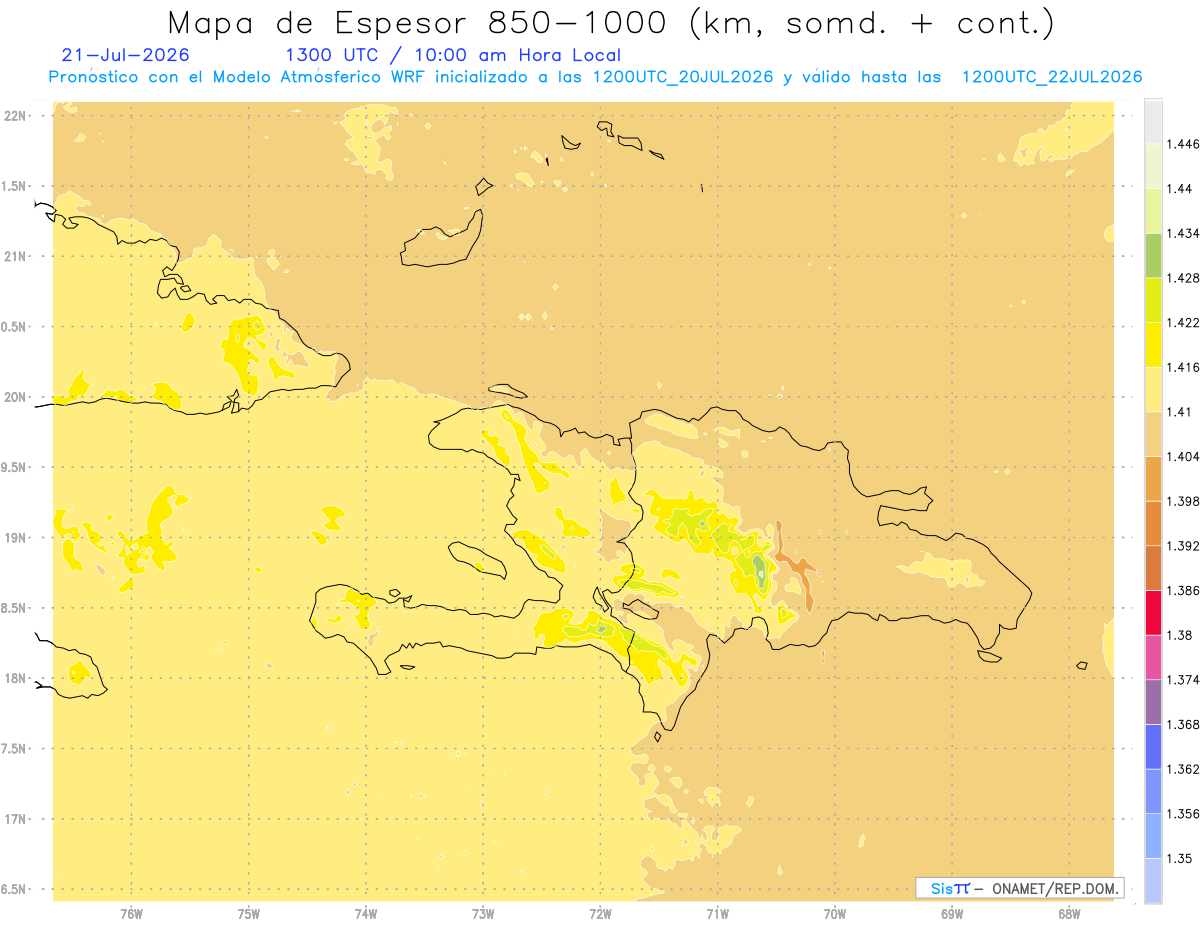Pick the light gray swatch above 1.446
The height and width of the screenshot is (927, 1200).
tap(1153, 122)
